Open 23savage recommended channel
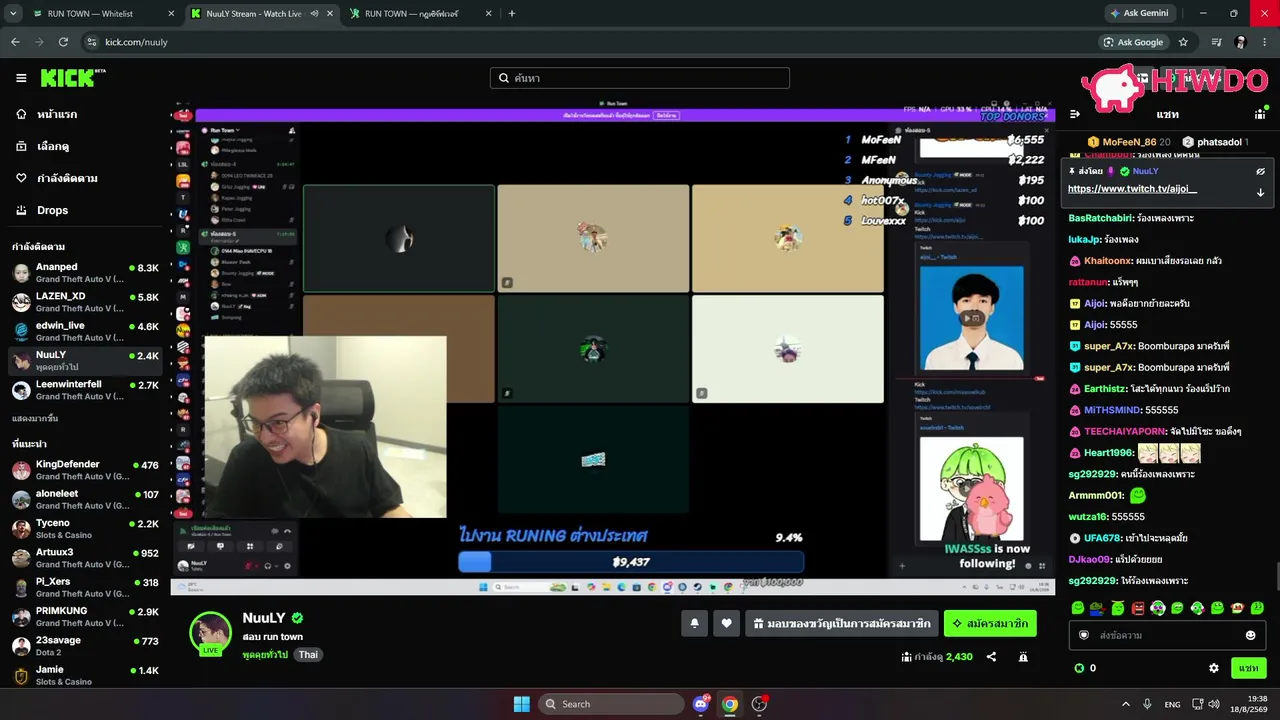This screenshot has height=720, width=1280. pyautogui.click(x=85, y=646)
